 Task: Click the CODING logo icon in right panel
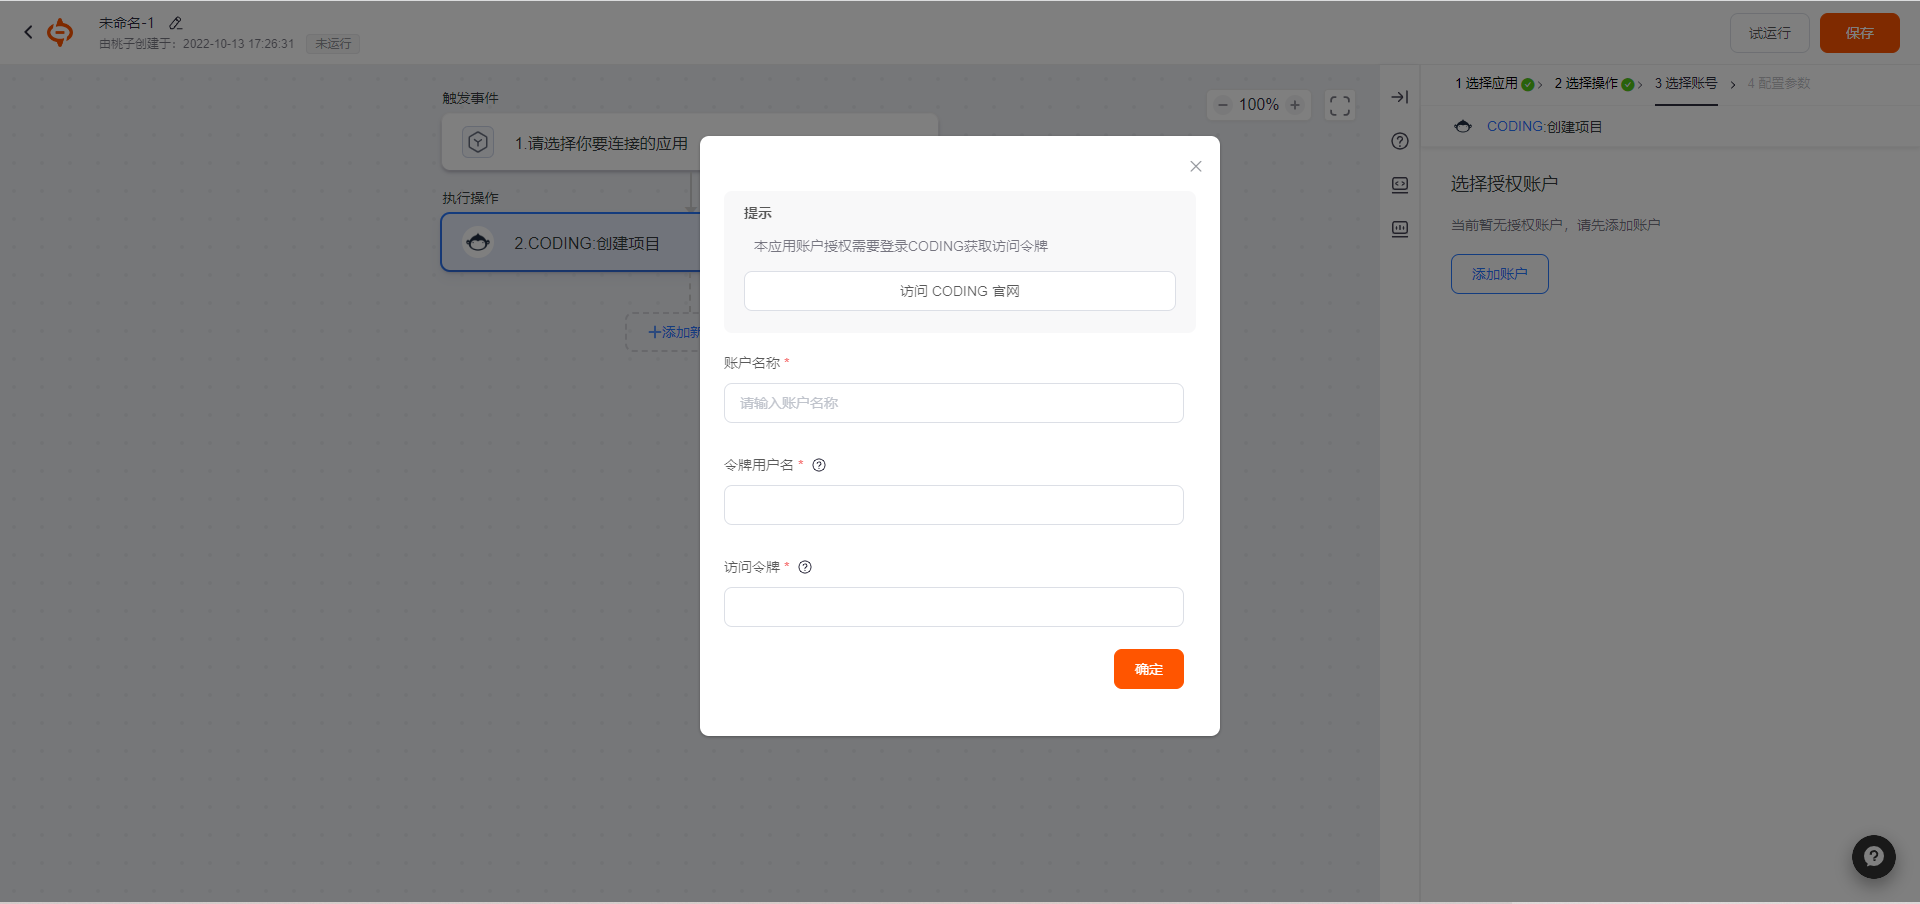(1463, 127)
